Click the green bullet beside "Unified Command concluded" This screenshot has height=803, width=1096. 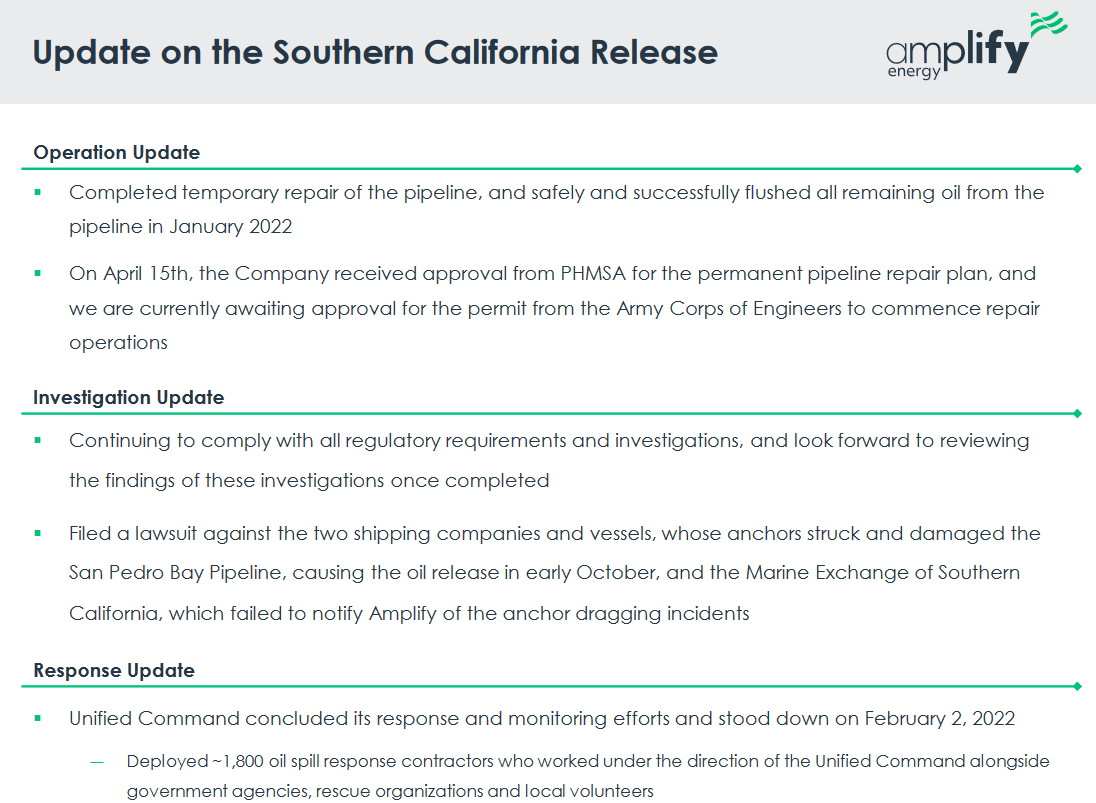point(38,718)
